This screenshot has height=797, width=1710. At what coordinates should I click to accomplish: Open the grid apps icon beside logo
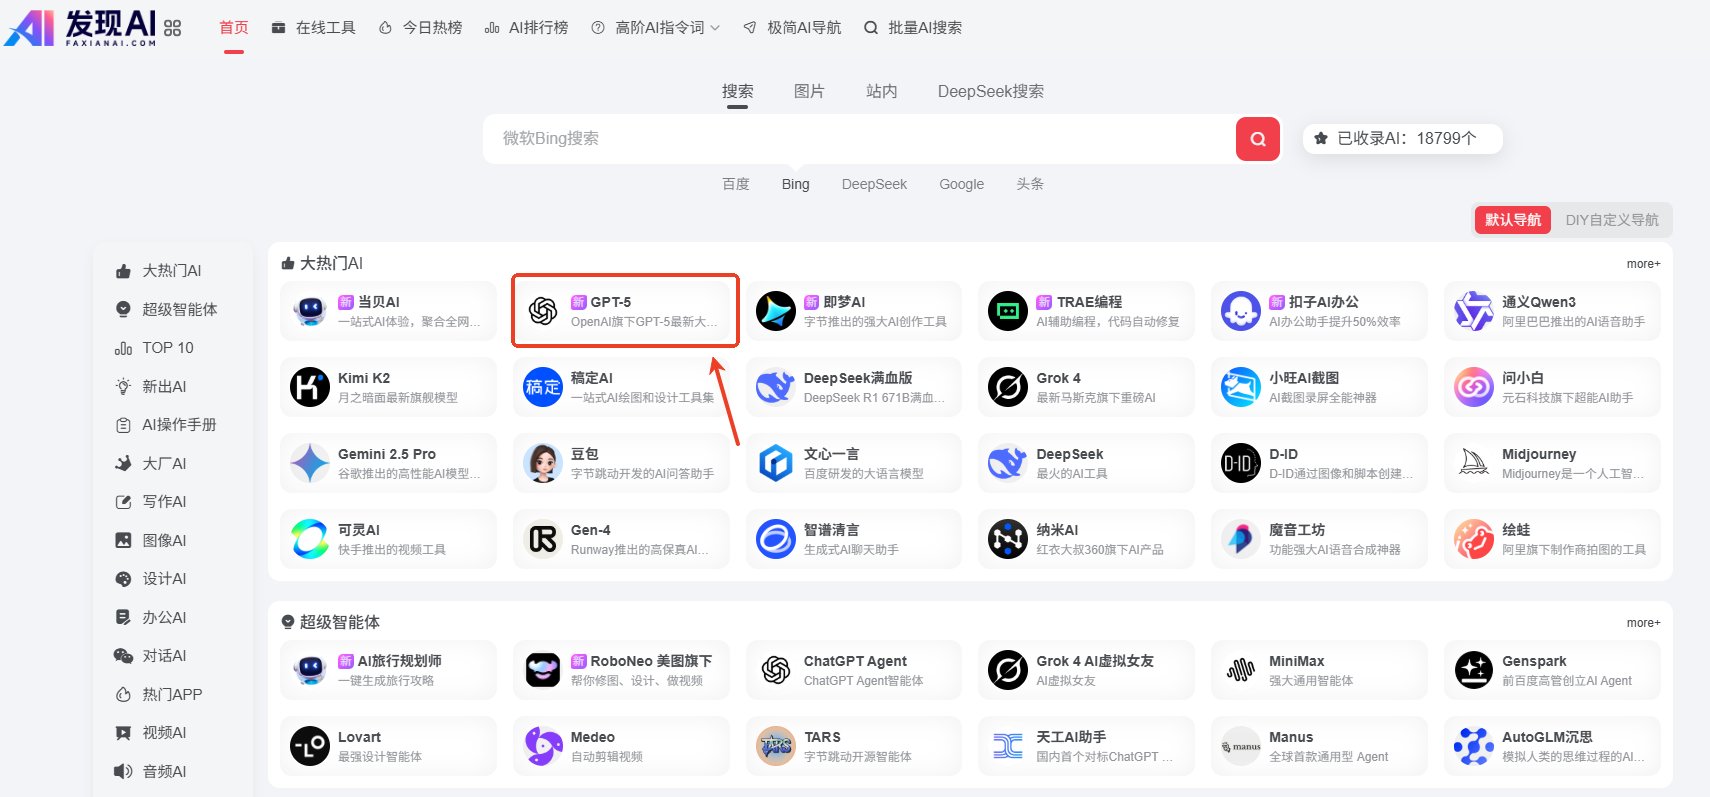[173, 28]
